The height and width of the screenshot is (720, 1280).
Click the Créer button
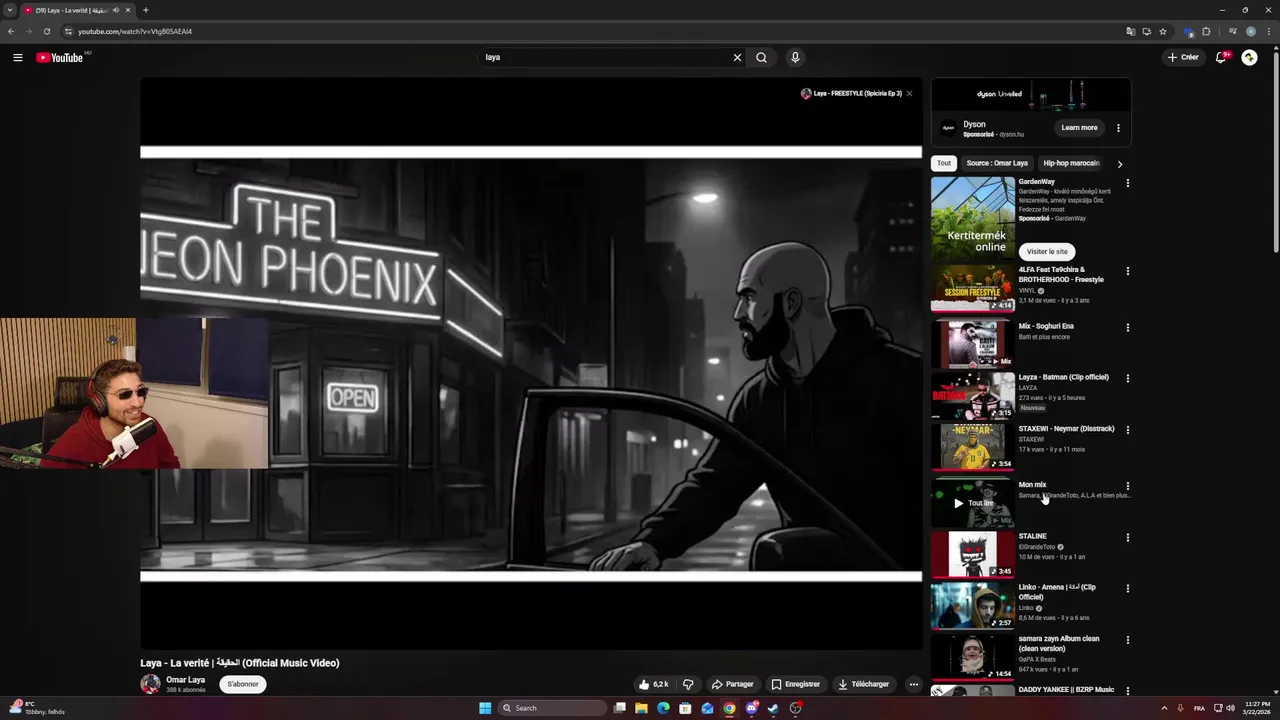click(x=1183, y=57)
